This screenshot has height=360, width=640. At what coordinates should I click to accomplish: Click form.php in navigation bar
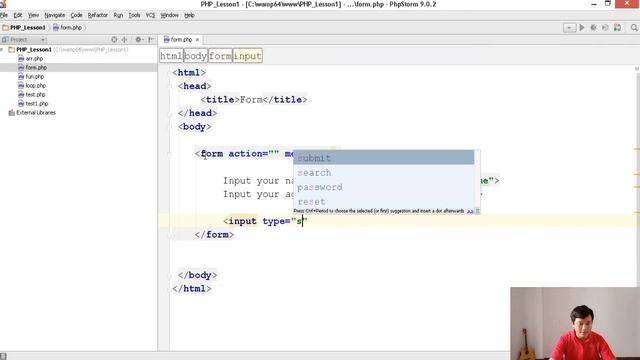[x=67, y=28]
